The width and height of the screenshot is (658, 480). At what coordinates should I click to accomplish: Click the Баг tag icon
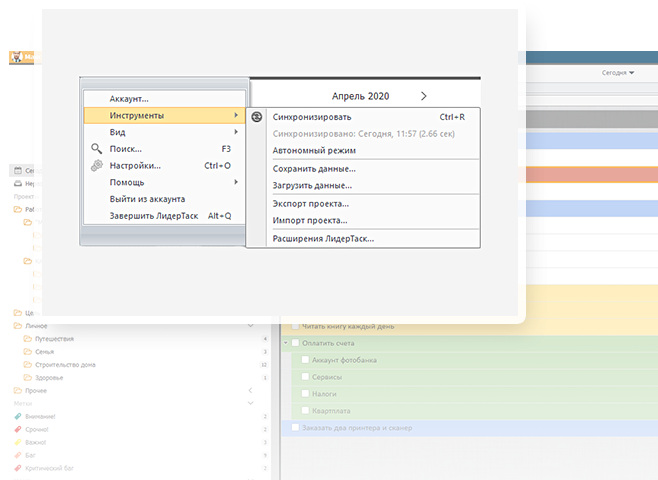[18, 455]
